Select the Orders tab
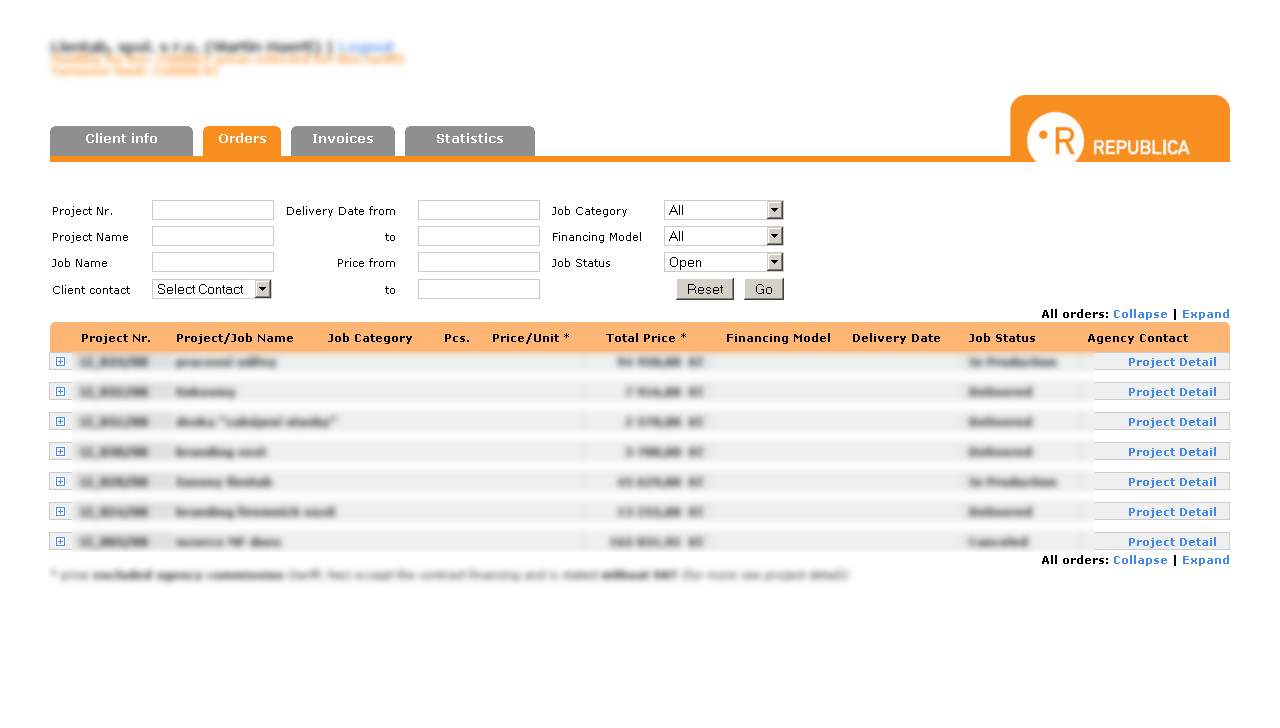 tap(242, 140)
